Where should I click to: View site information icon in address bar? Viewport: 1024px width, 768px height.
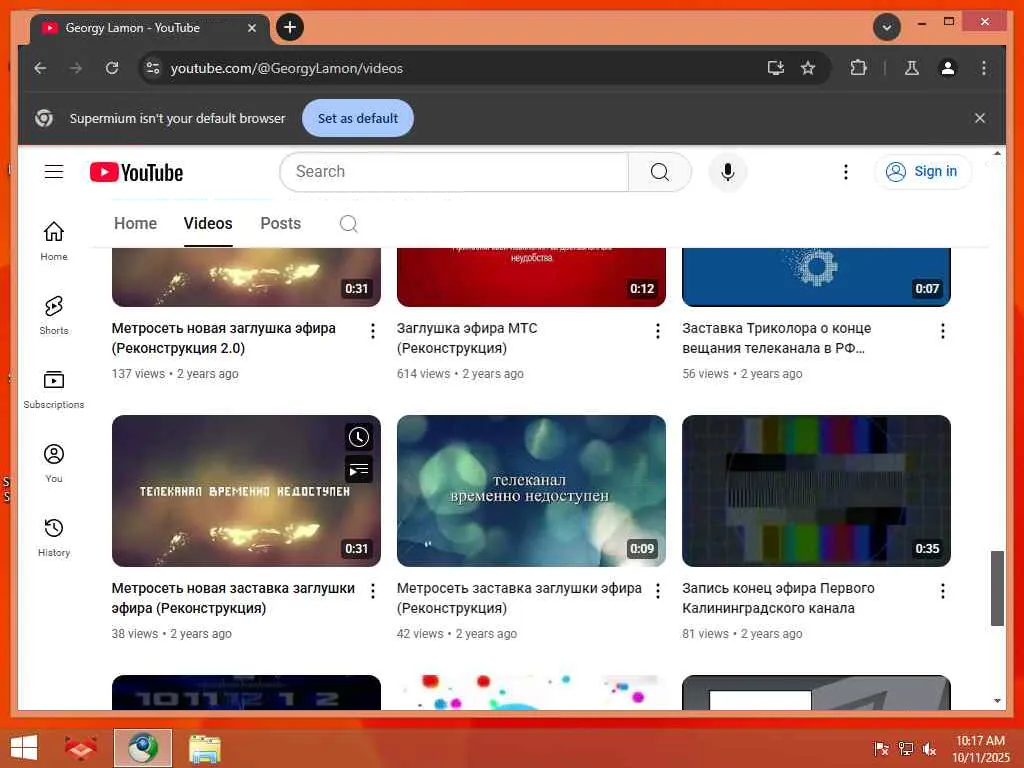coord(153,68)
